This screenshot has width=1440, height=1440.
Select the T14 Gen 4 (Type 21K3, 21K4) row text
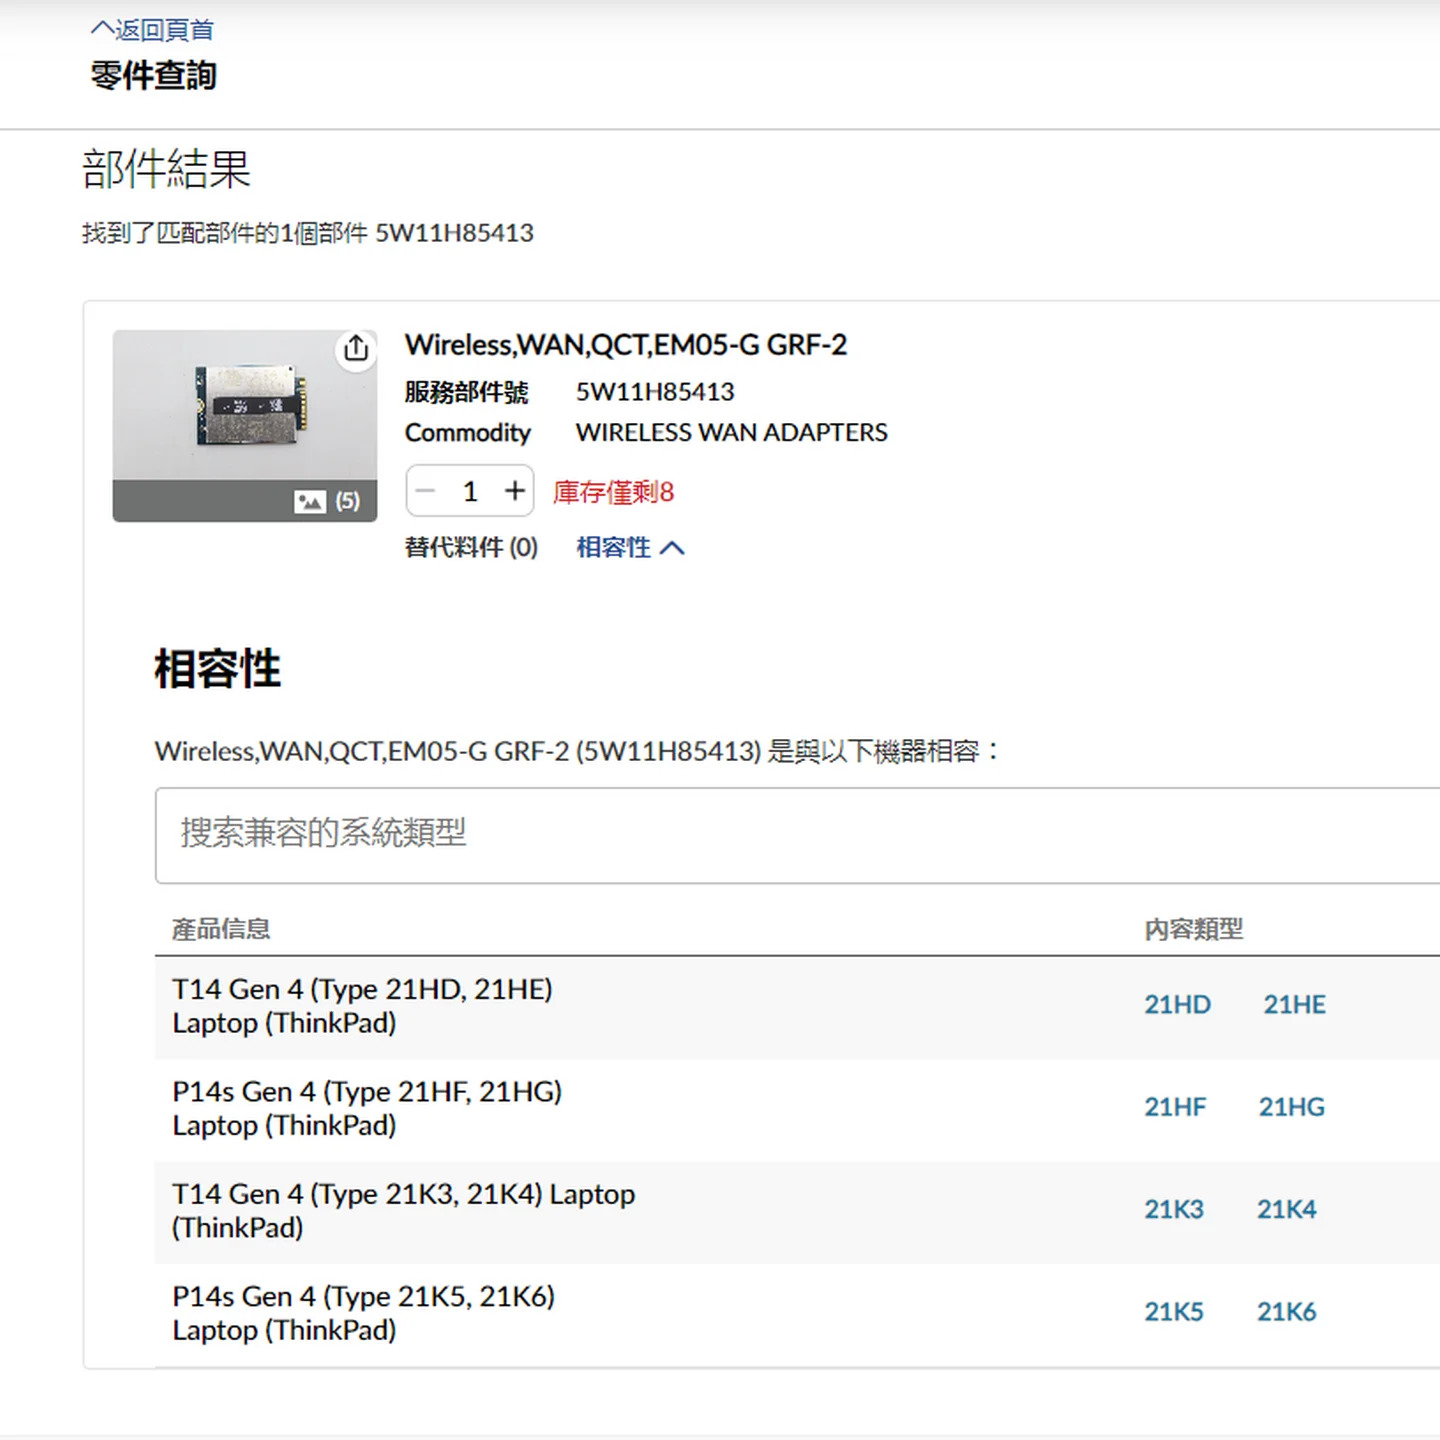pos(403,1210)
